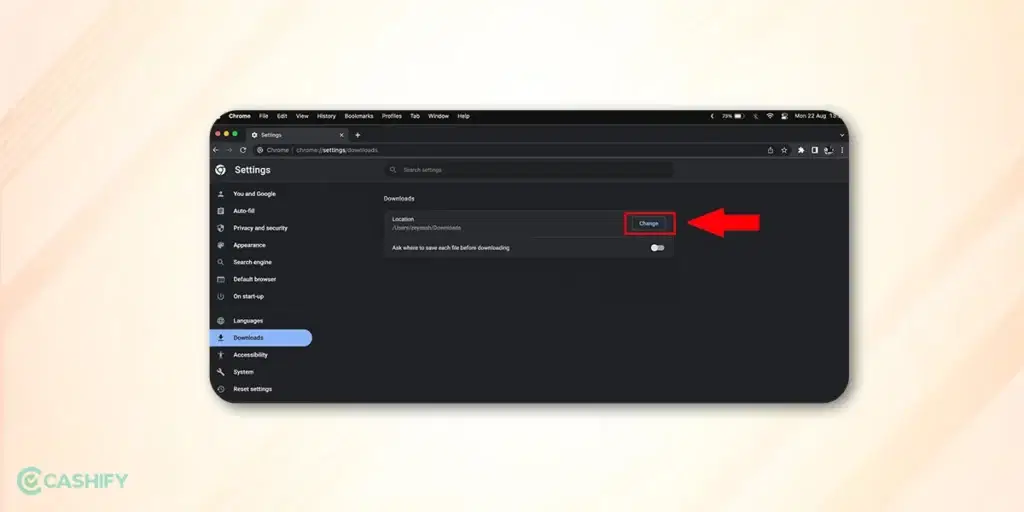Open Appearance settings section
The width and height of the screenshot is (1024, 512).
[249, 245]
